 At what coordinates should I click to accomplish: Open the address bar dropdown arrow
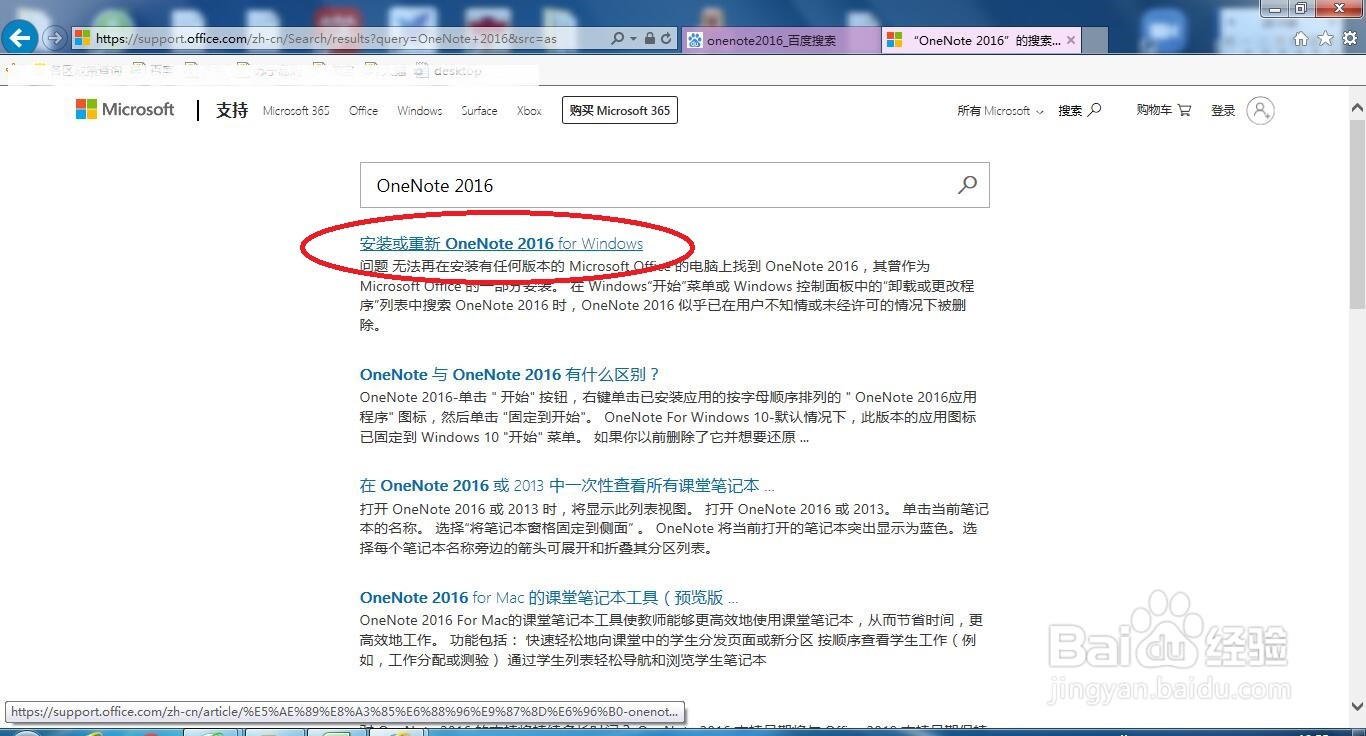(633, 39)
